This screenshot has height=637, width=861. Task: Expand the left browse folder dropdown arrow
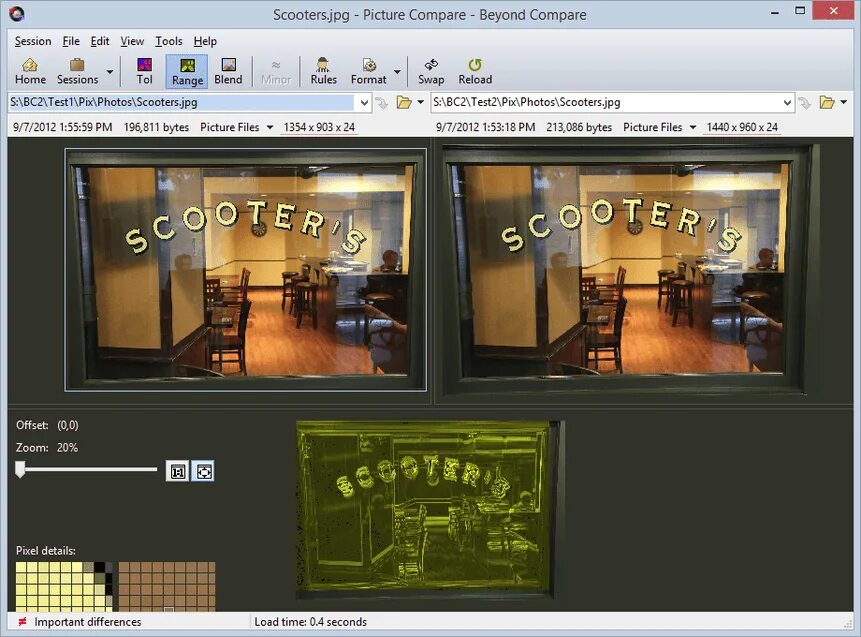pyautogui.click(x=421, y=102)
